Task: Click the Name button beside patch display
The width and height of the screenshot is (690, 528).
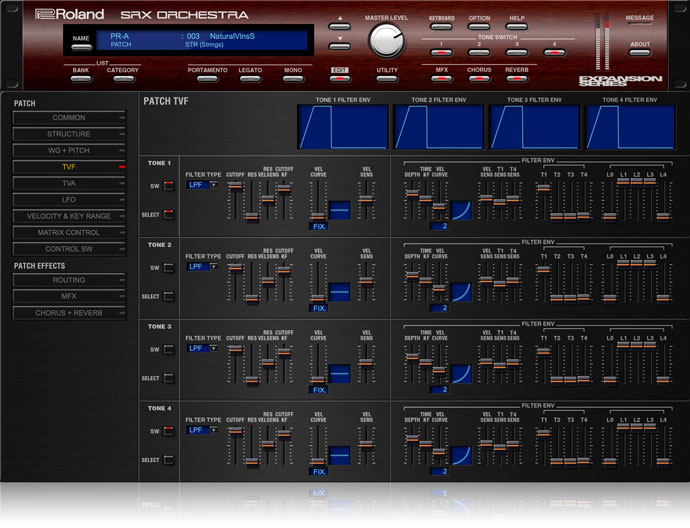Action: 81,46
